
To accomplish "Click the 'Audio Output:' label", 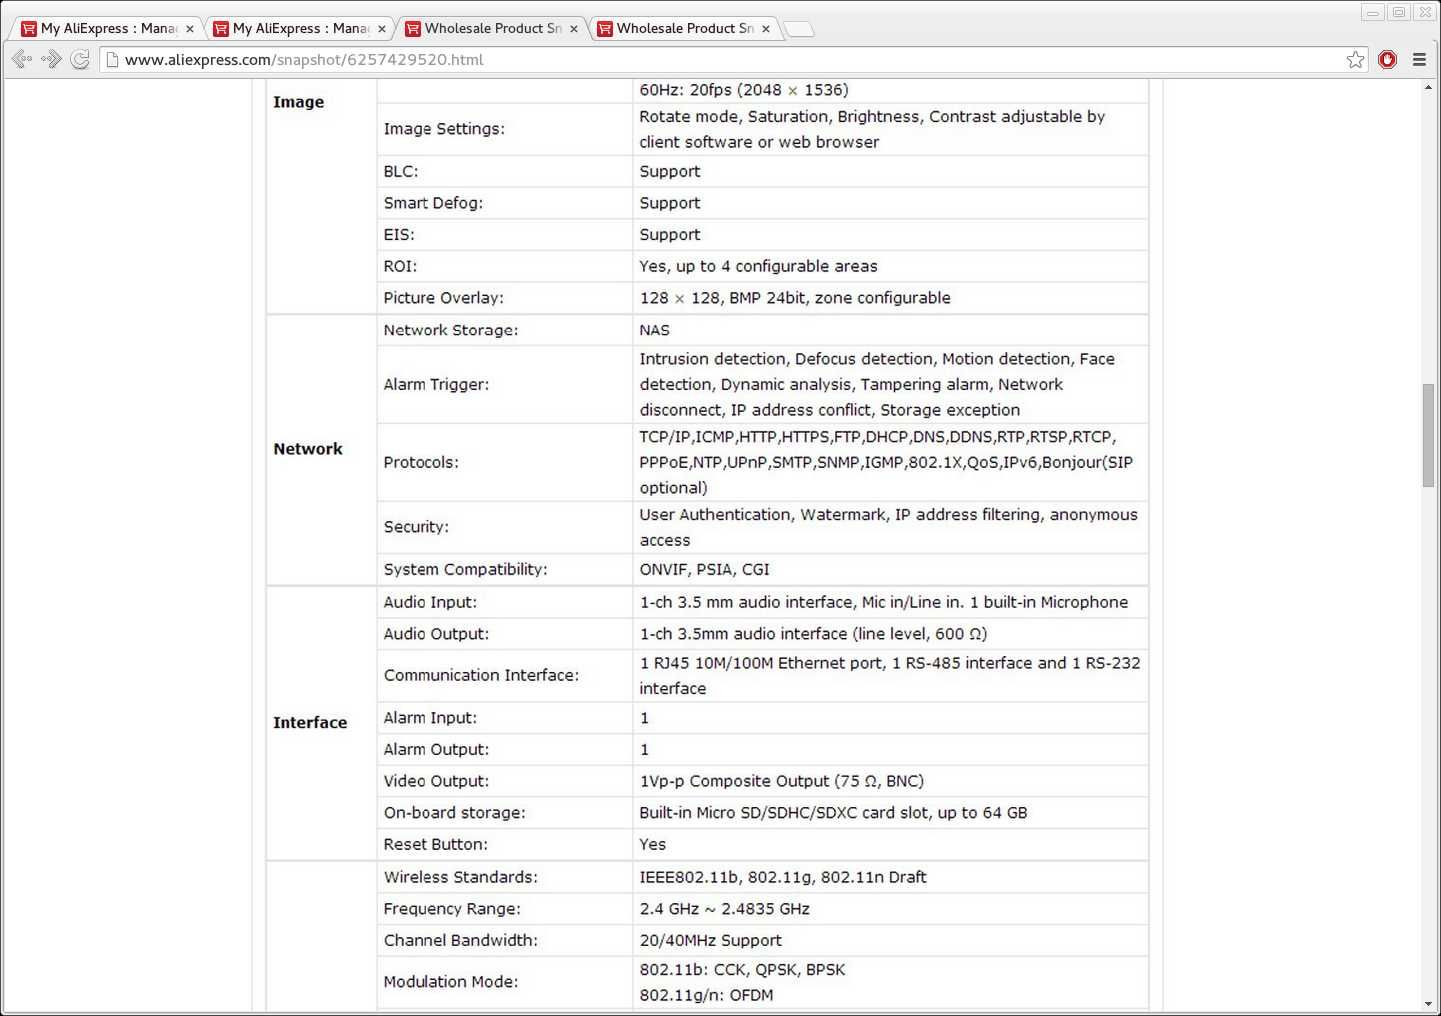I will 436,634.
